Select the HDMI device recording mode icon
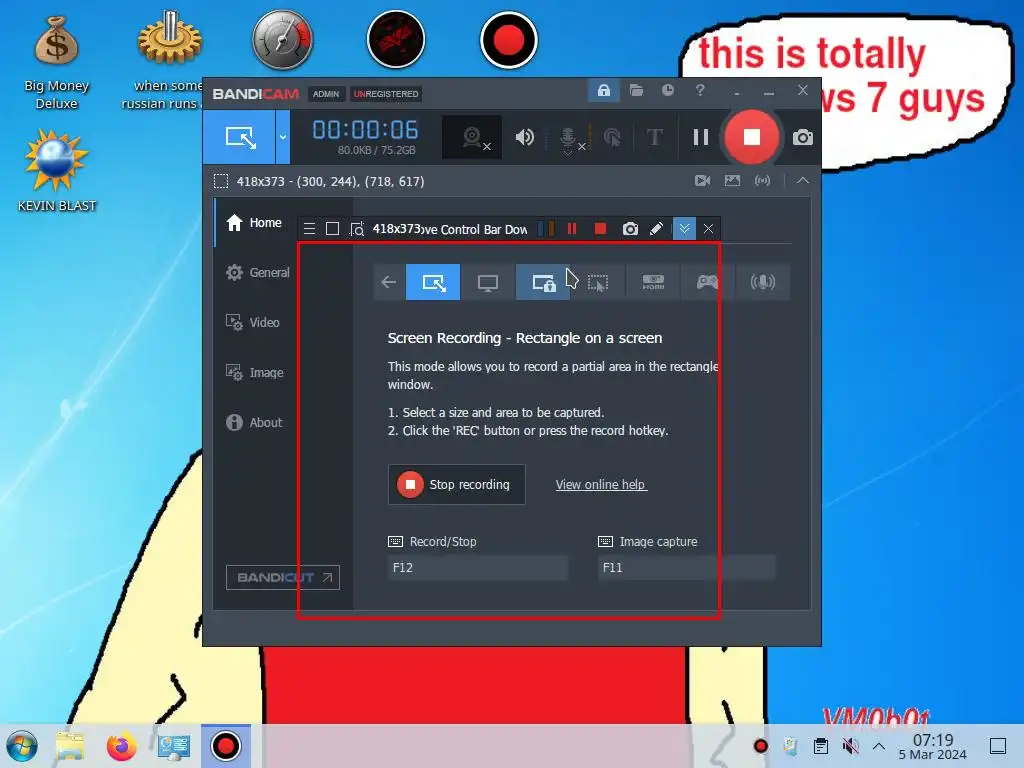This screenshot has width=1024, height=768. 652,282
